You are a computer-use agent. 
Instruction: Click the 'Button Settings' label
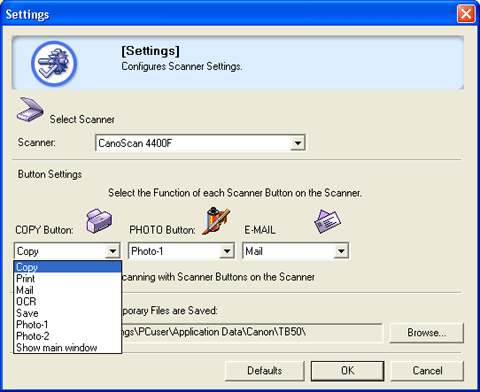coord(50,174)
